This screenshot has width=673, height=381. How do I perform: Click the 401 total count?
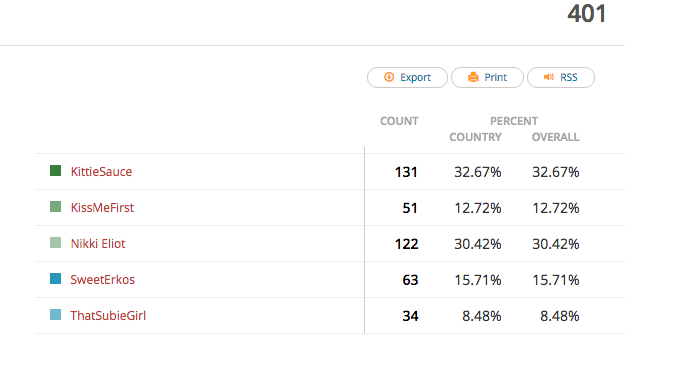[x=587, y=14]
